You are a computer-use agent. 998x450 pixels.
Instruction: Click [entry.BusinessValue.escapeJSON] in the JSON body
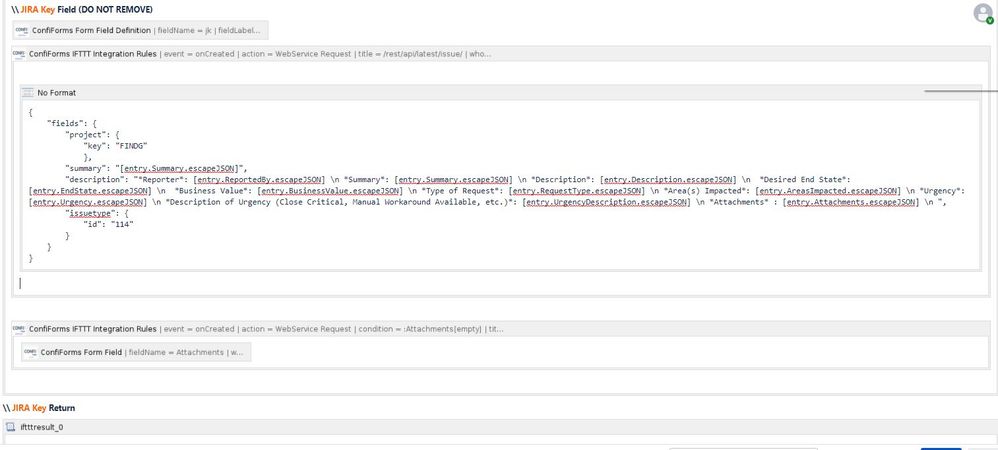pyautogui.click(x=330, y=190)
